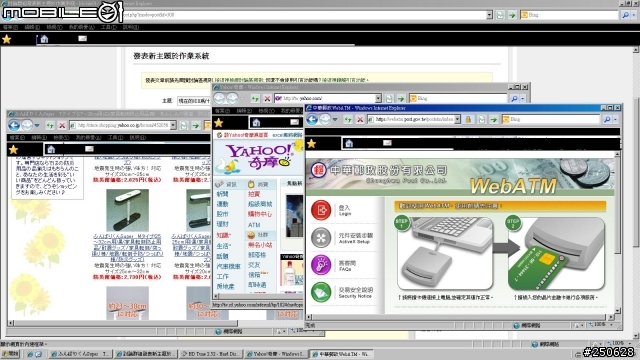Open search provider dropdown in WebATM window
Viewport: 640px width, 360px height.
tap(616, 119)
